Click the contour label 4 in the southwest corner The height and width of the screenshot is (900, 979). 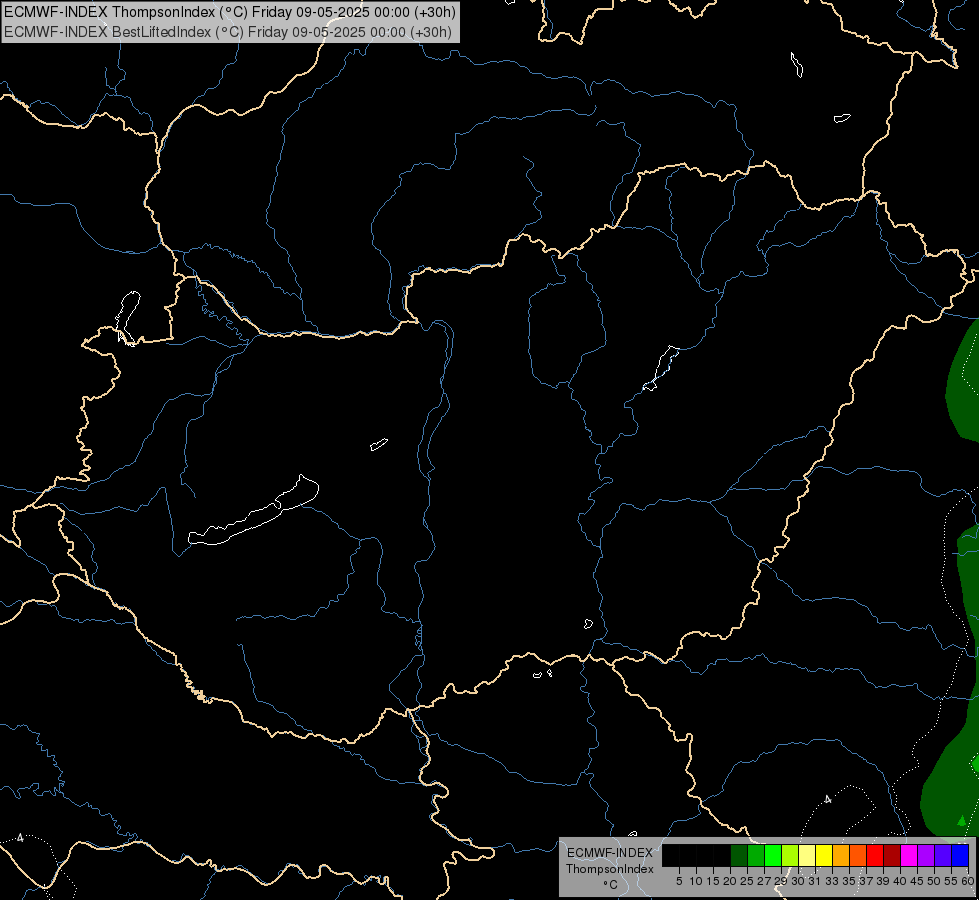click(x=21, y=838)
